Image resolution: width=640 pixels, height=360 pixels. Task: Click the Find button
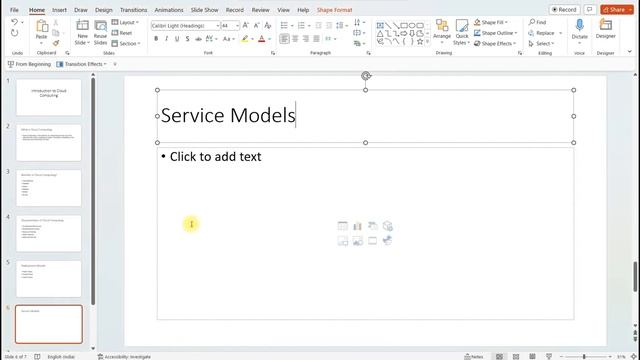click(537, 22)
